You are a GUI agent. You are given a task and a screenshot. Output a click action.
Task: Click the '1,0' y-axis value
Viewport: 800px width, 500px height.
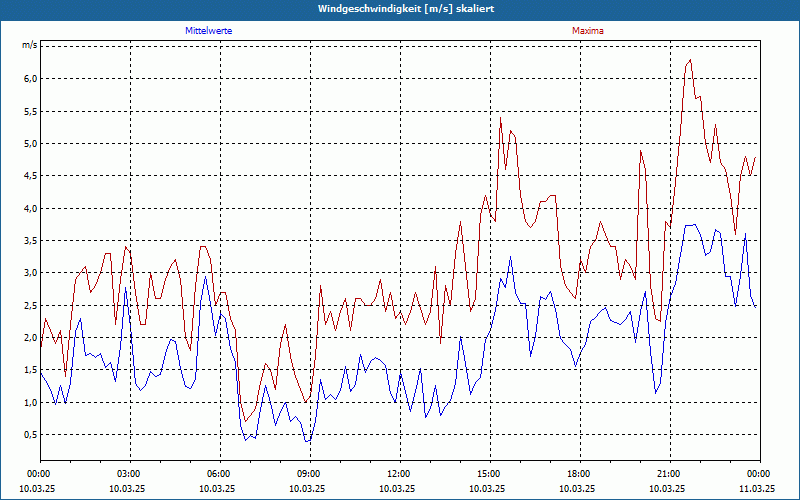click(x=31, y=402)
